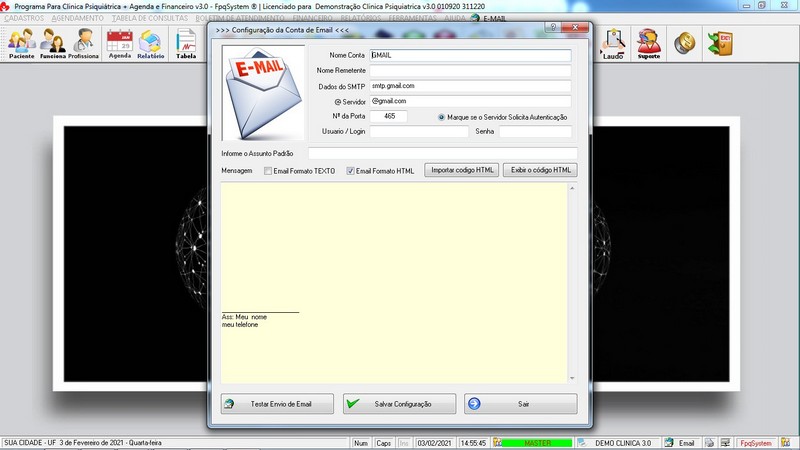The height and width of the screenshot is (450, 800).
Task: Open the gold coin finance icon
Action: [685, 43]
